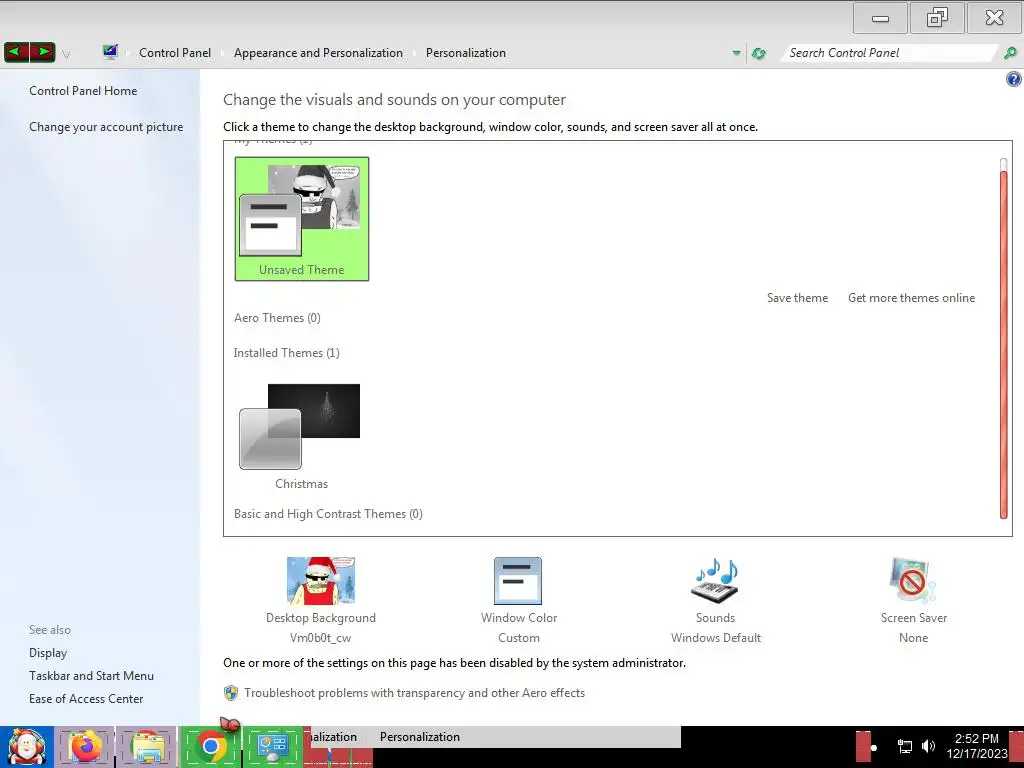1024x768 pixels.
Task: Click the Vm0b0t_cw background name text
Action: click(321, 638)
